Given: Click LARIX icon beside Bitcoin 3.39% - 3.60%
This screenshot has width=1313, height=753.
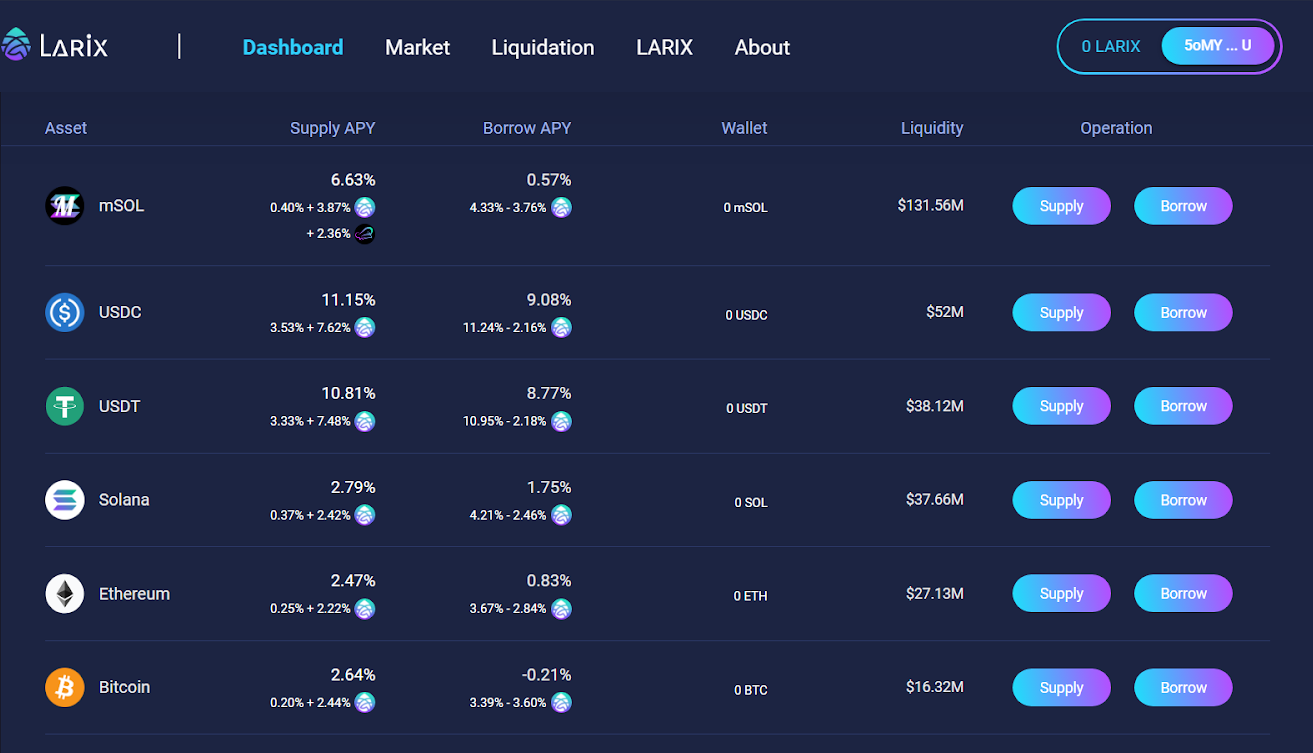Looking at the screenshot, I should [561, 703].
